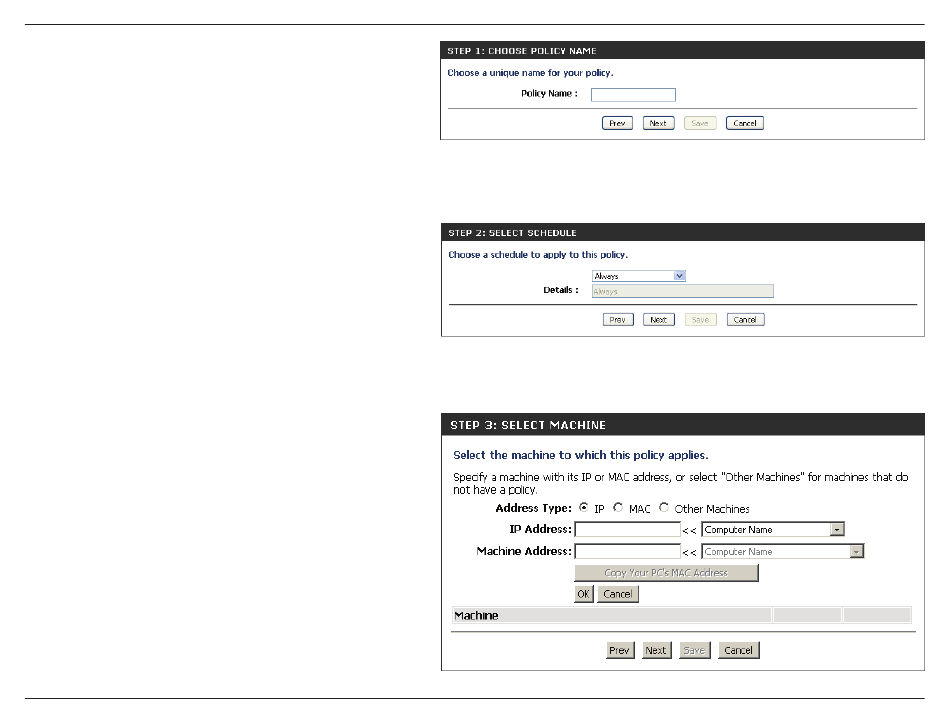Click the schedule Details field
This screenshot has width=950, height=725.
(x=682, y=291)
